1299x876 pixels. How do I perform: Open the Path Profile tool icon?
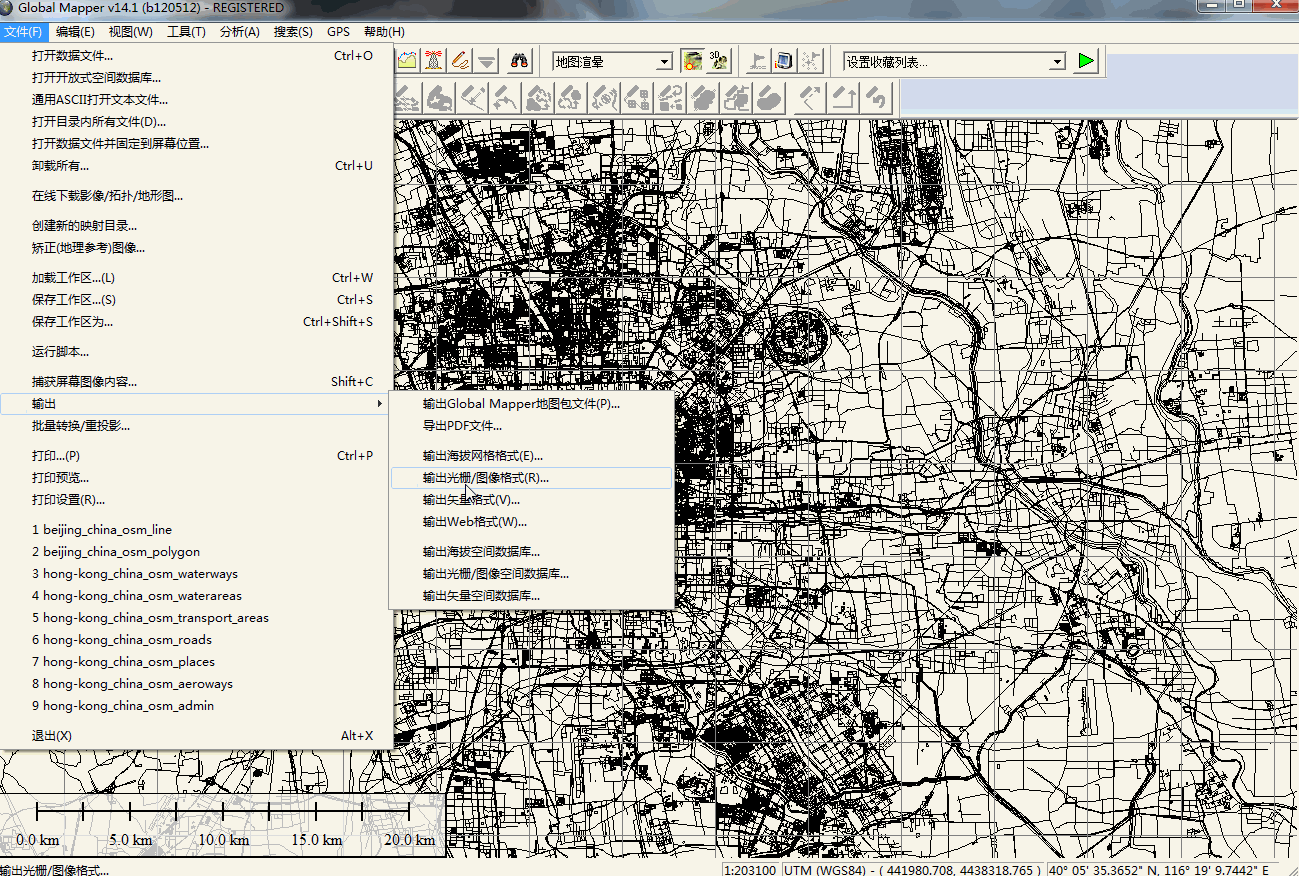point(406,61)
